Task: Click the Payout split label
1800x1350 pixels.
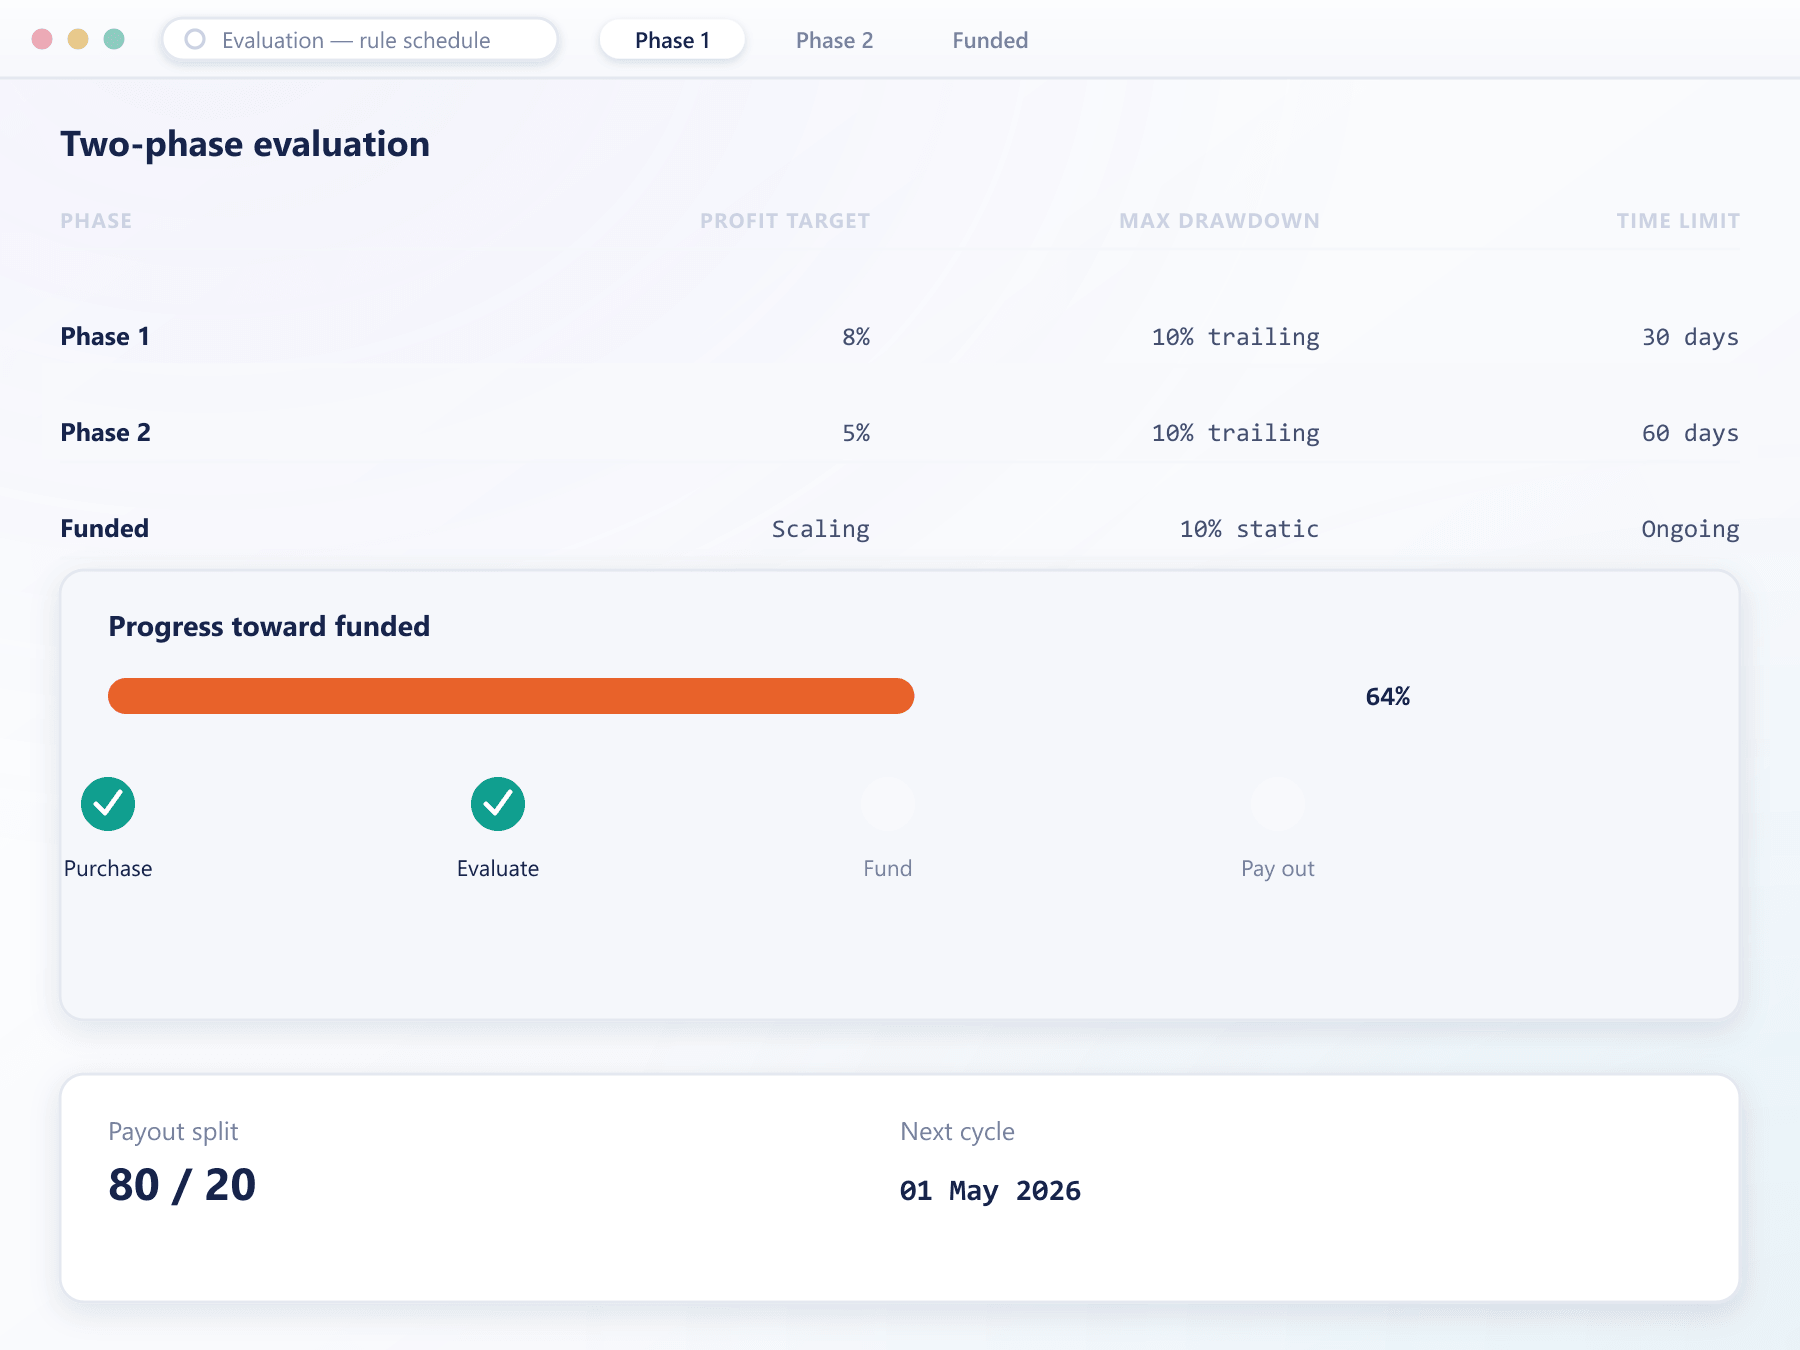Action: (173, 1132)
